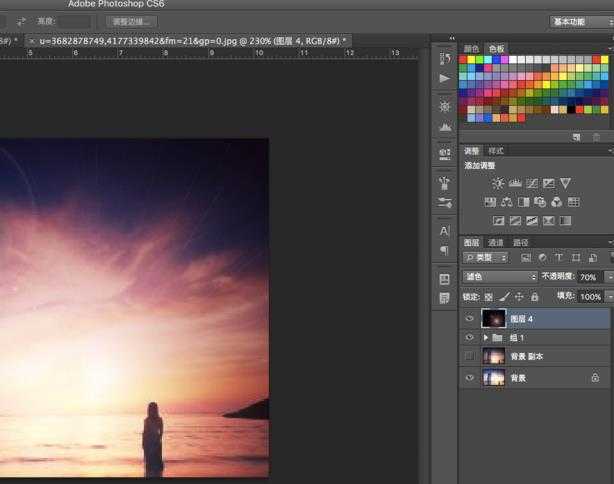Expand the 组 1 layer group
The height and width of the screenshot is (484, 614).
[486, 339]
